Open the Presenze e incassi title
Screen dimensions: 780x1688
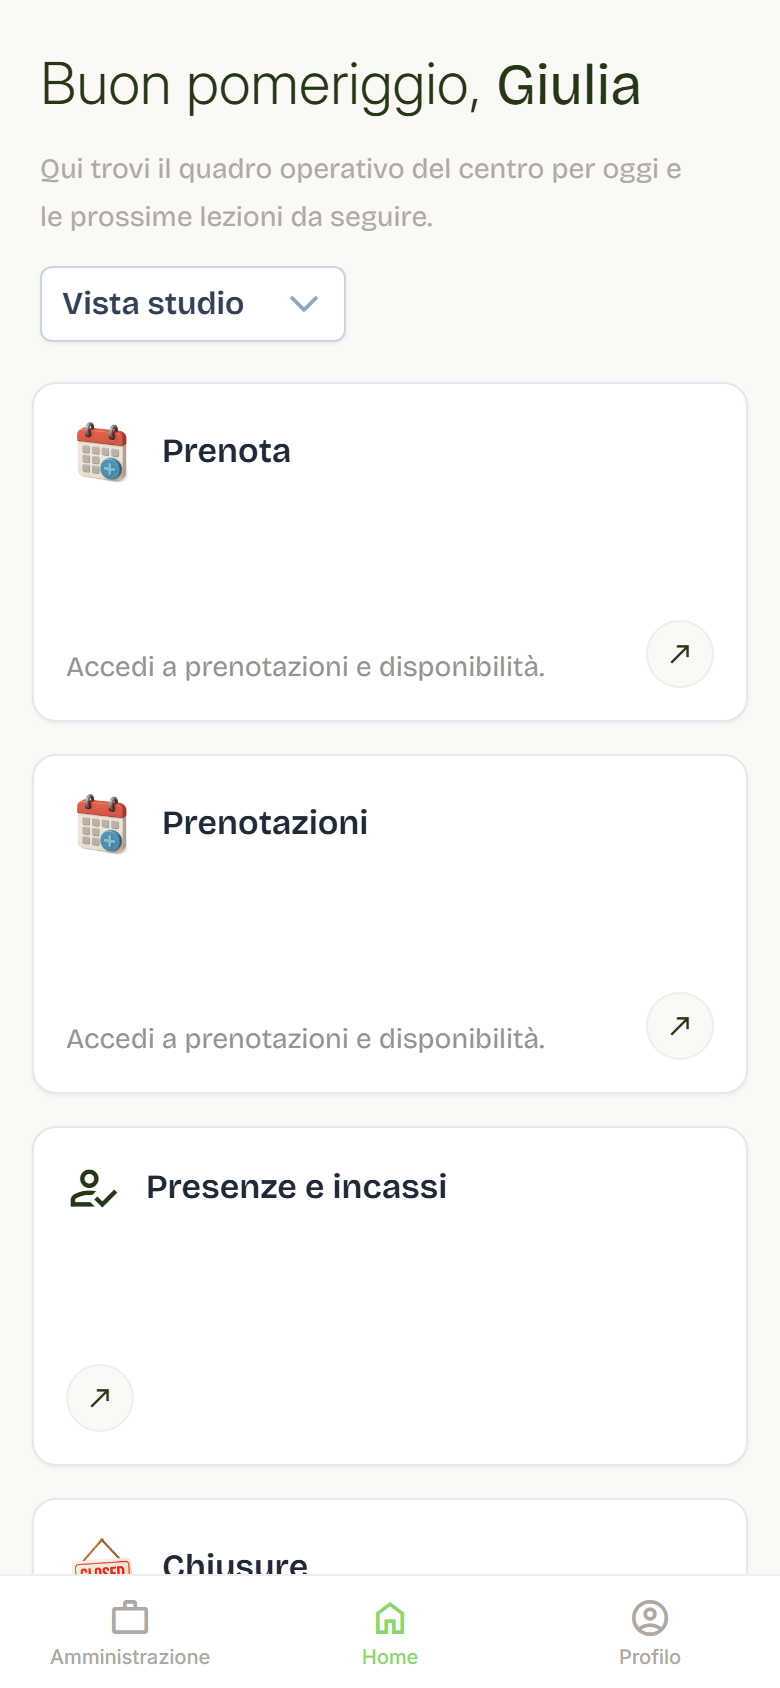(x=297, y=1187)
